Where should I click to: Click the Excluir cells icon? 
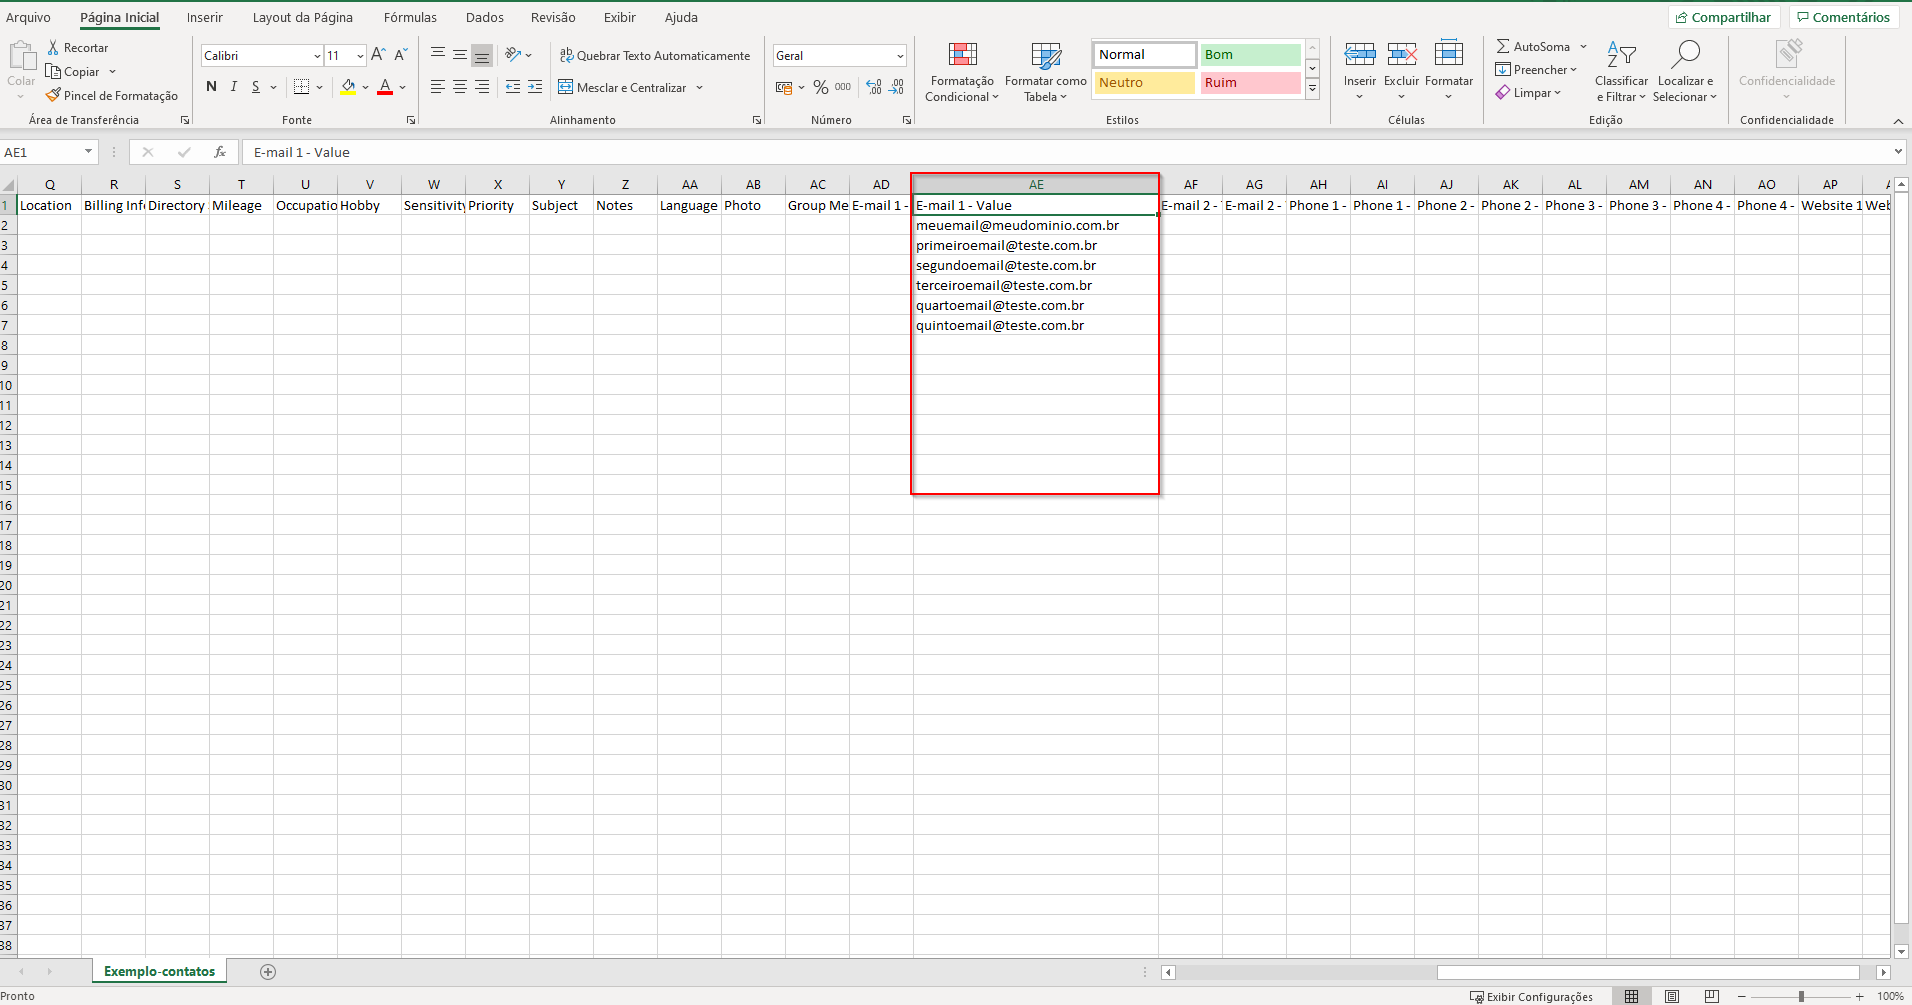click(x=1402, y=54)
